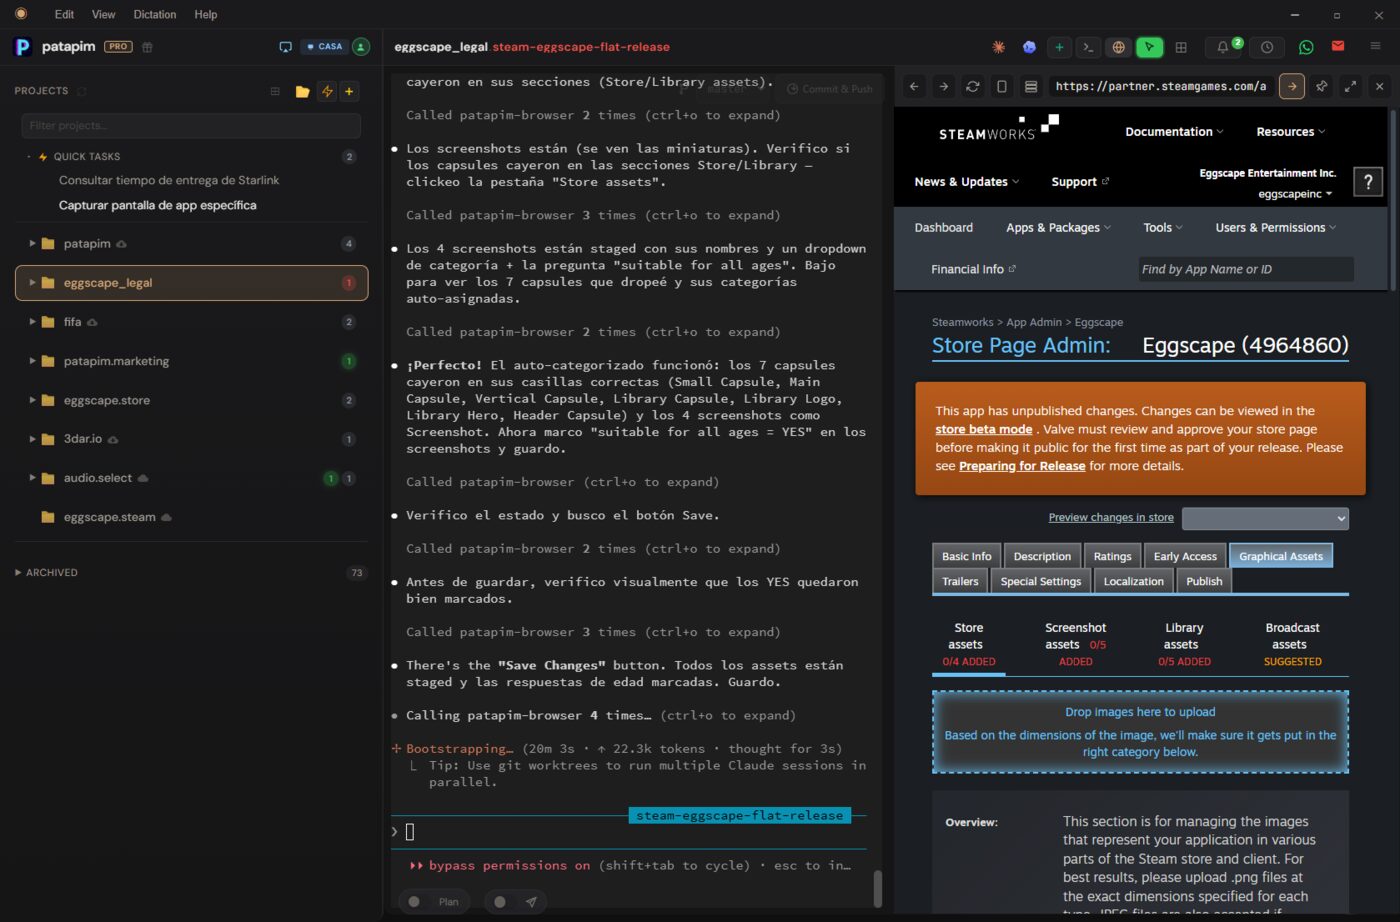Toggle the Plan mode switch
This screenshot has width=1400, height=922.
pyautogui.click(x=414, y=902)
